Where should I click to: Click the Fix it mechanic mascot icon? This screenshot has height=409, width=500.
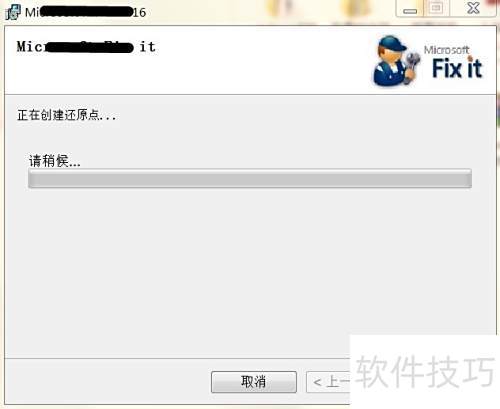tap(396, 60)
